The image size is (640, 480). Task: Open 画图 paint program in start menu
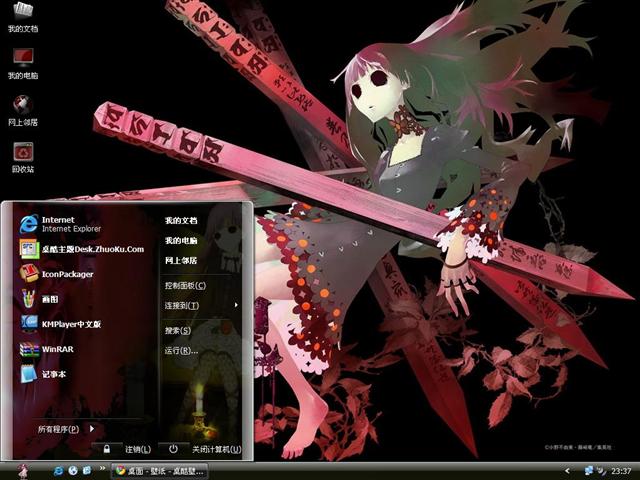coord(41,299)
